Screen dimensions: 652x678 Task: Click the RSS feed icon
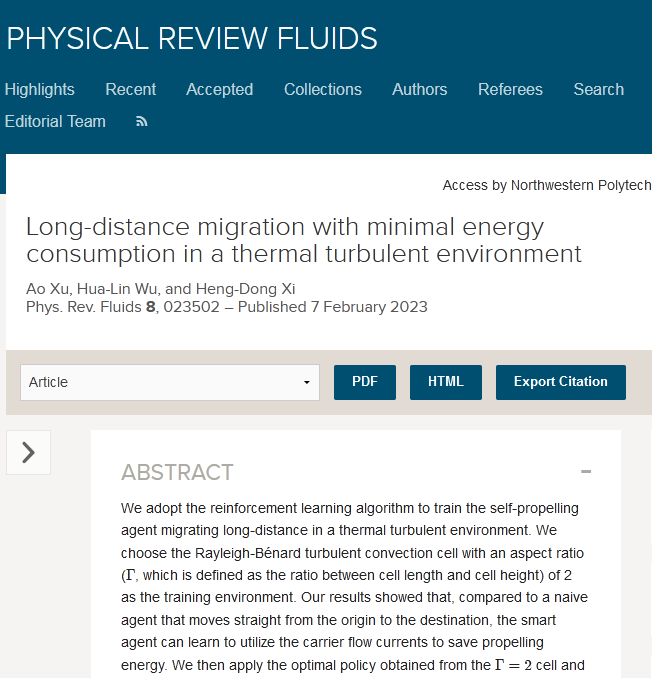142,122
